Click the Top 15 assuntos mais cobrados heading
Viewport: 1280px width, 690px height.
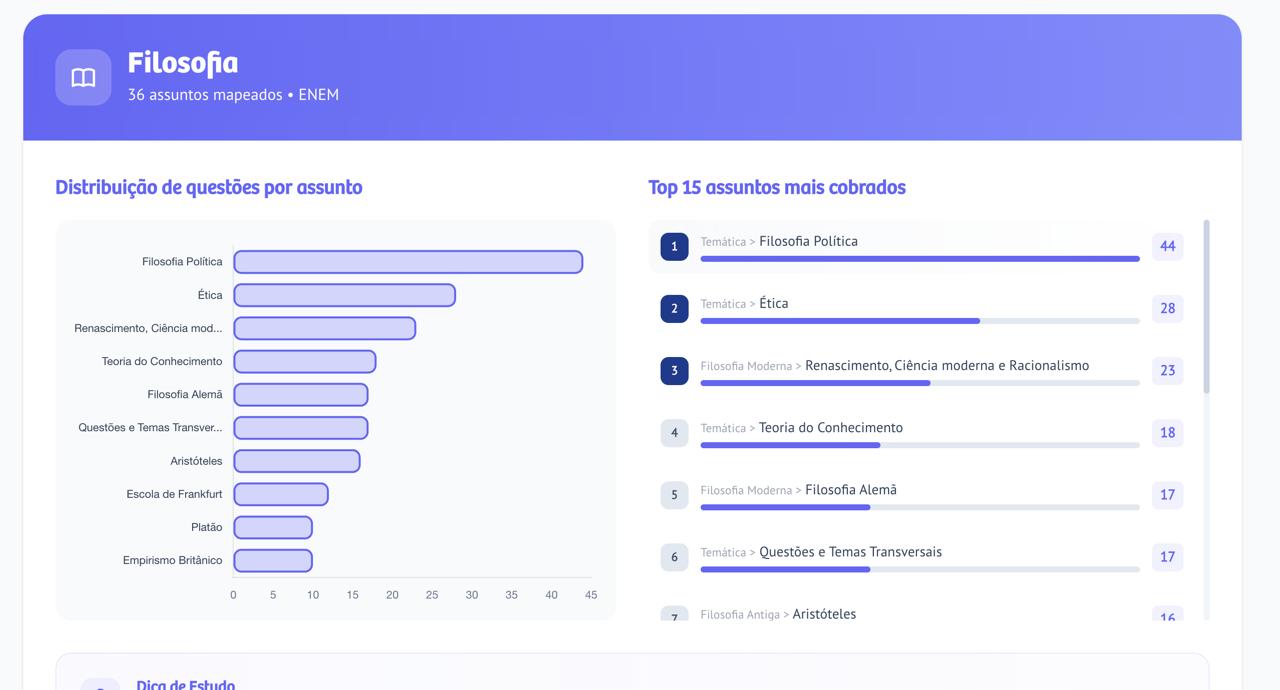coord(777,188)
